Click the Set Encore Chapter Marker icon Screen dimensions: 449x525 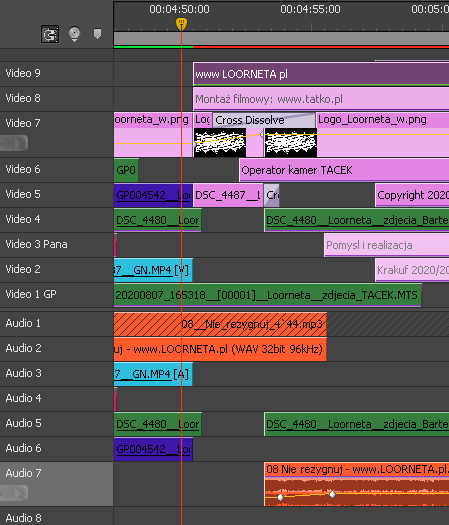(74, 34)
